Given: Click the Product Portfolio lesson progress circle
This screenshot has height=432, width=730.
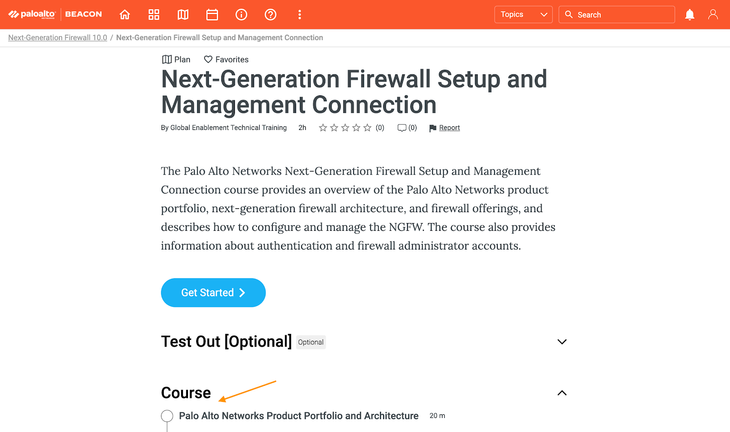Looking at the screenshot, I should [x=167, y=416].
